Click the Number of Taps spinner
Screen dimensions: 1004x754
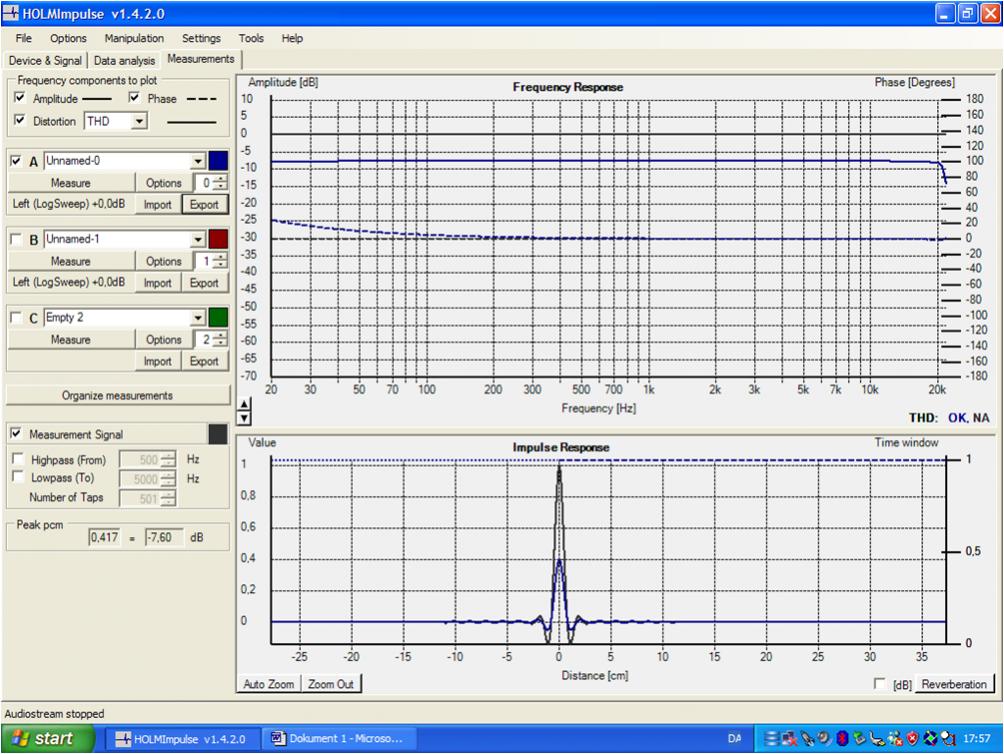[148, 498]
